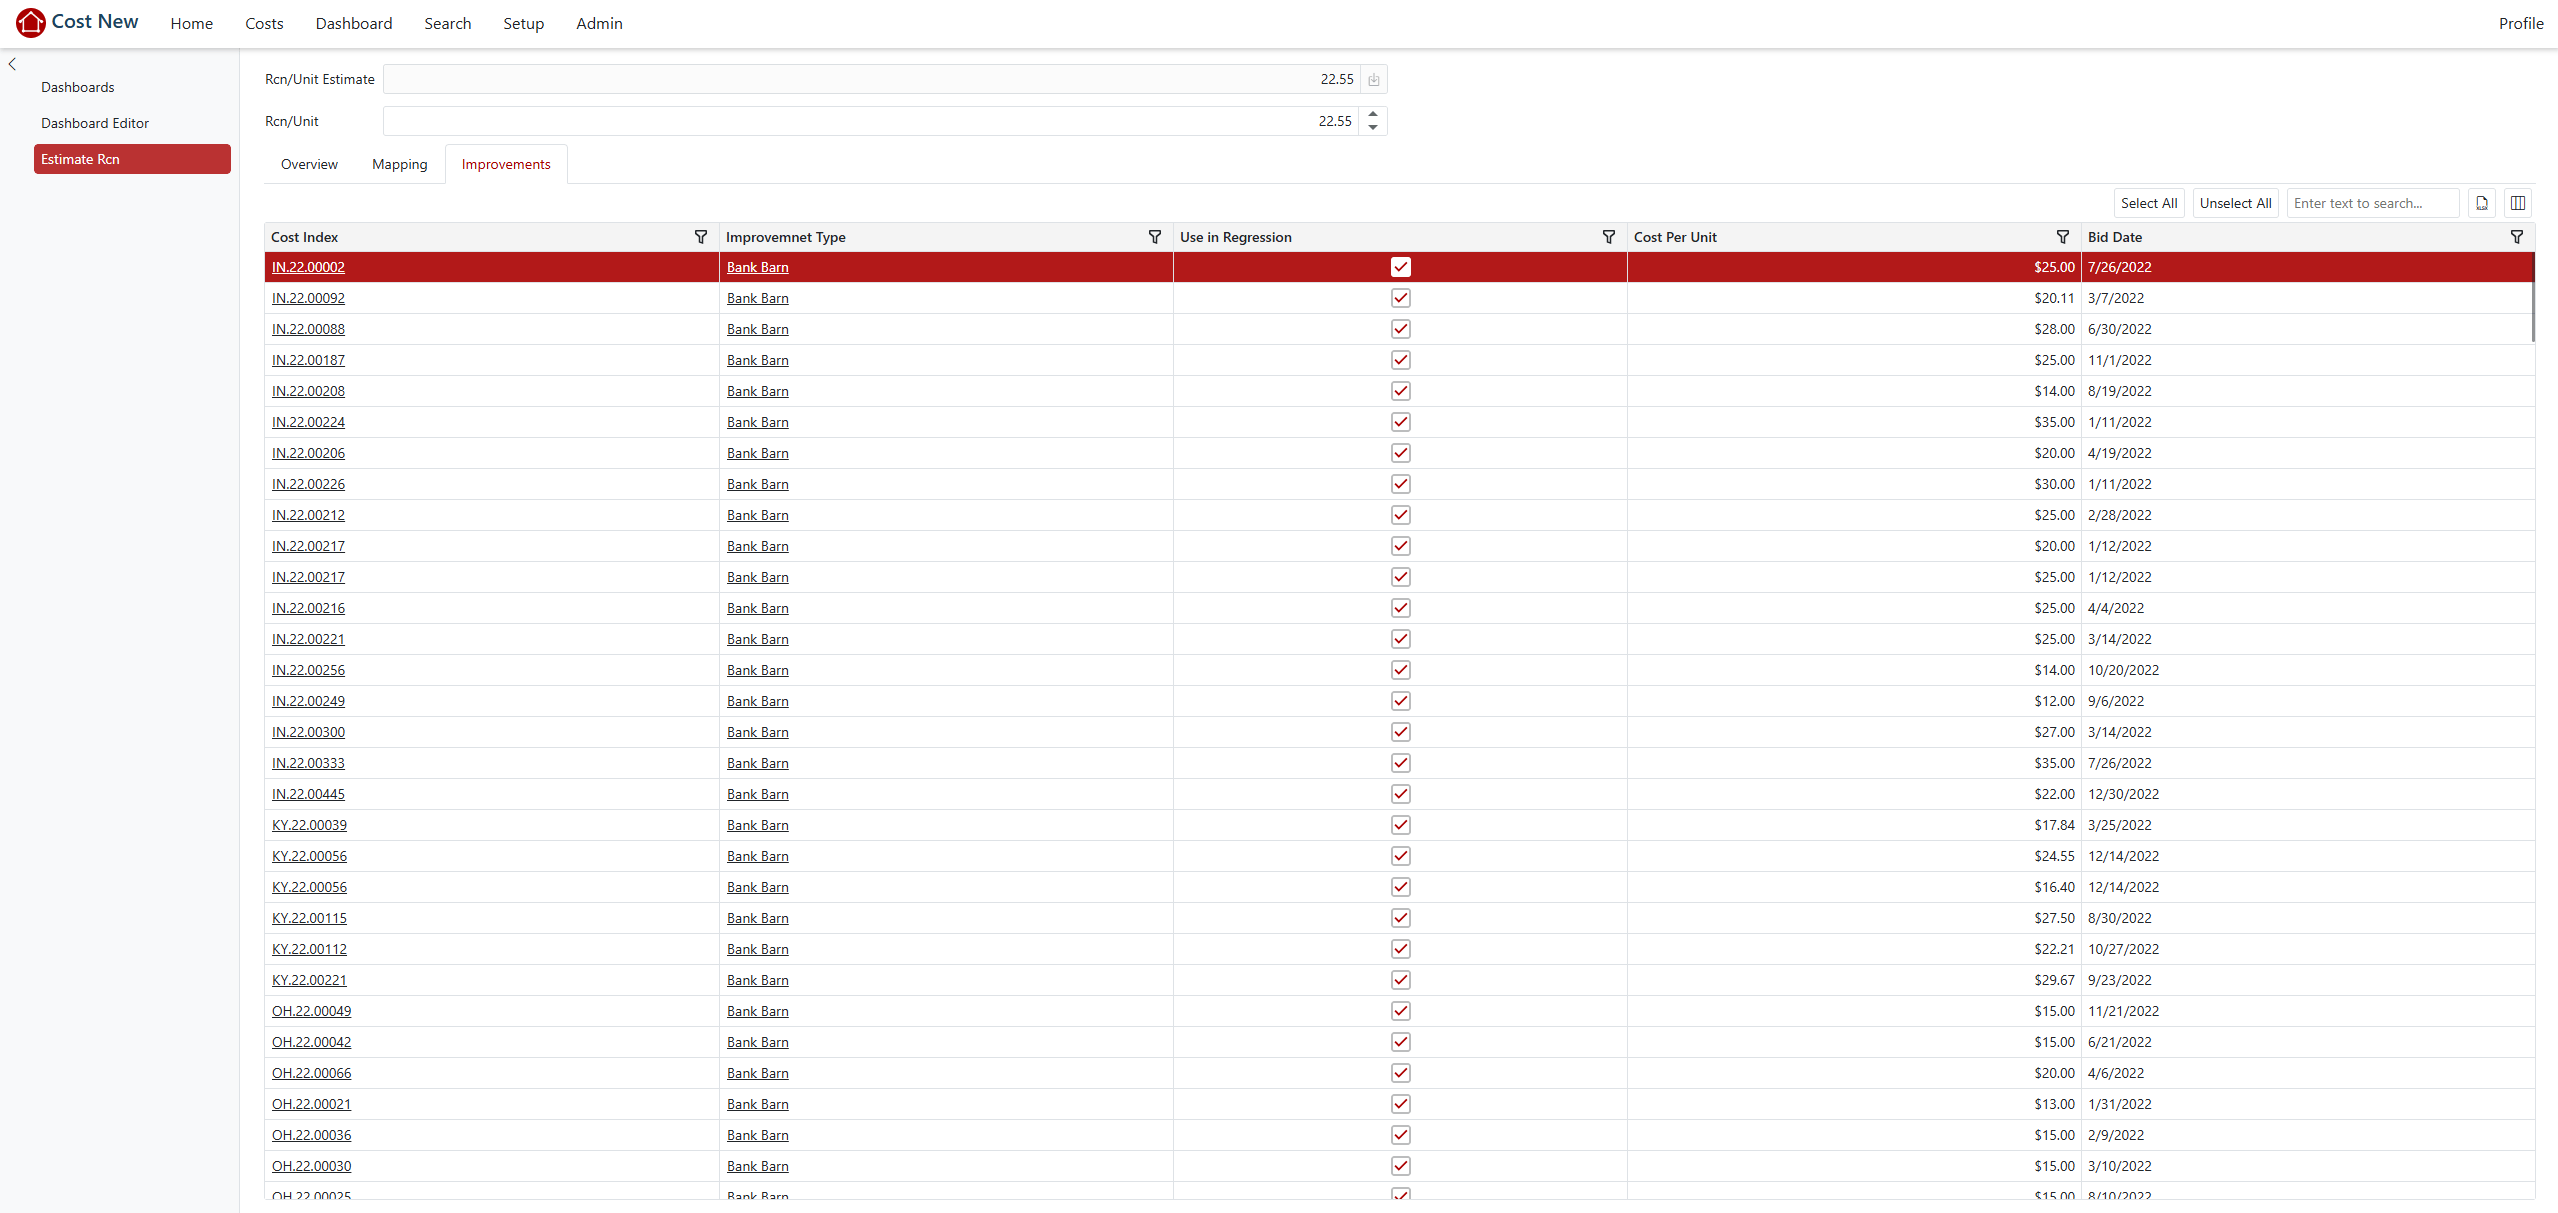Open the IN.22.00224 cost index link

308,422
